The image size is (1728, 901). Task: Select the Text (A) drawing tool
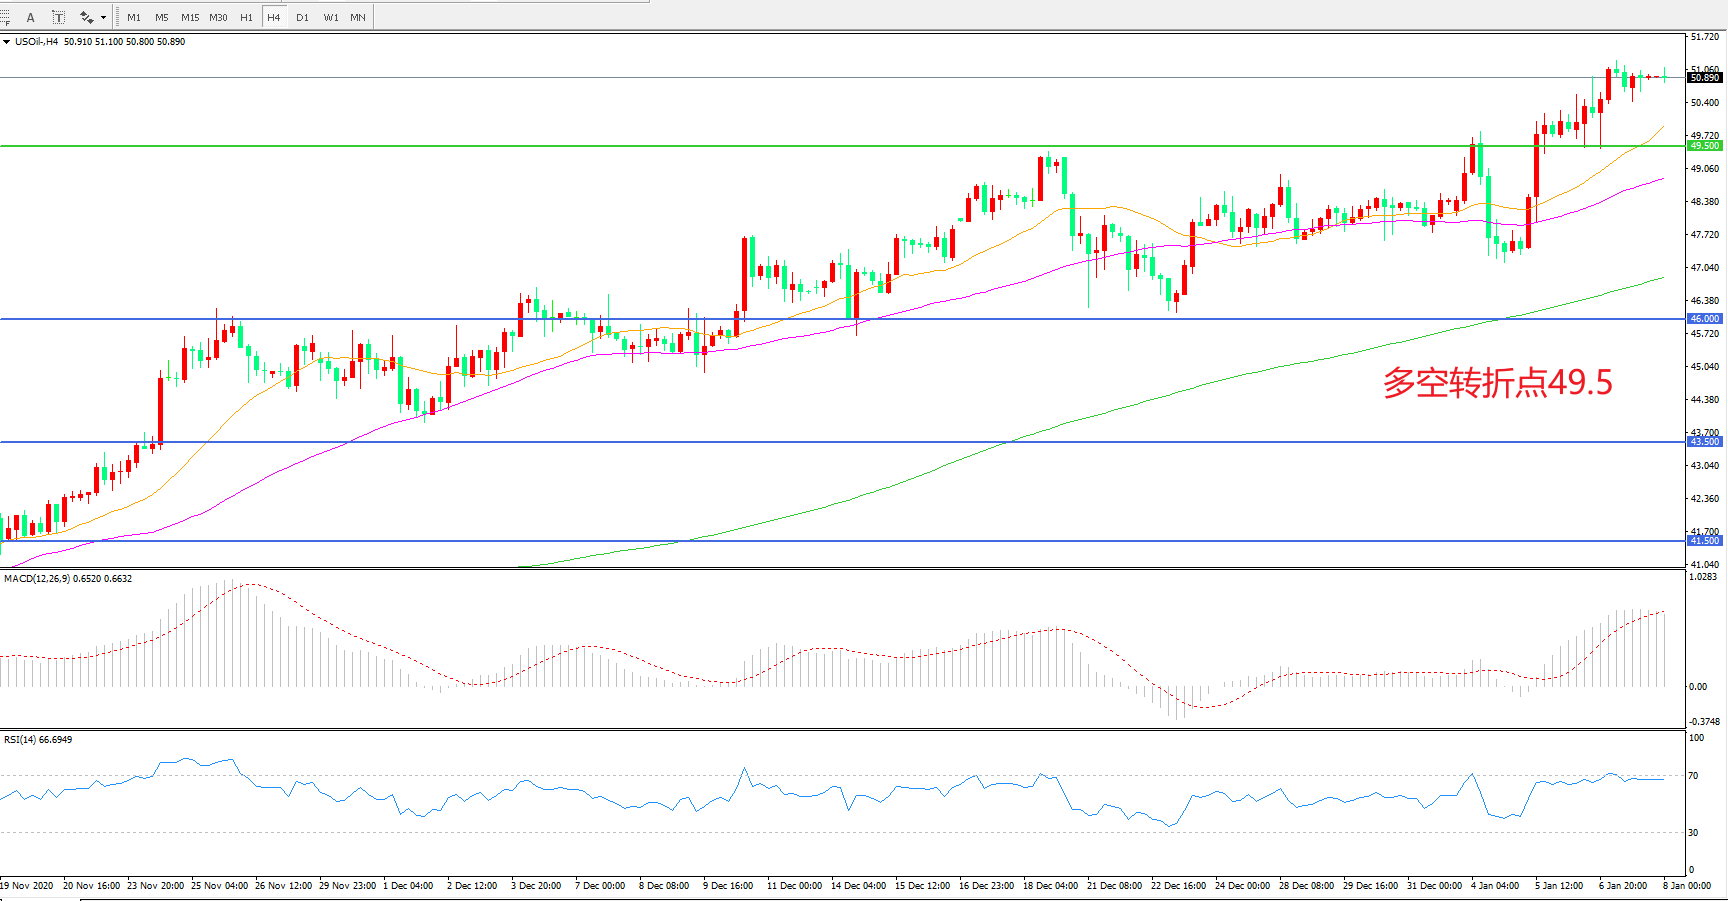click(x=31, y=17)
